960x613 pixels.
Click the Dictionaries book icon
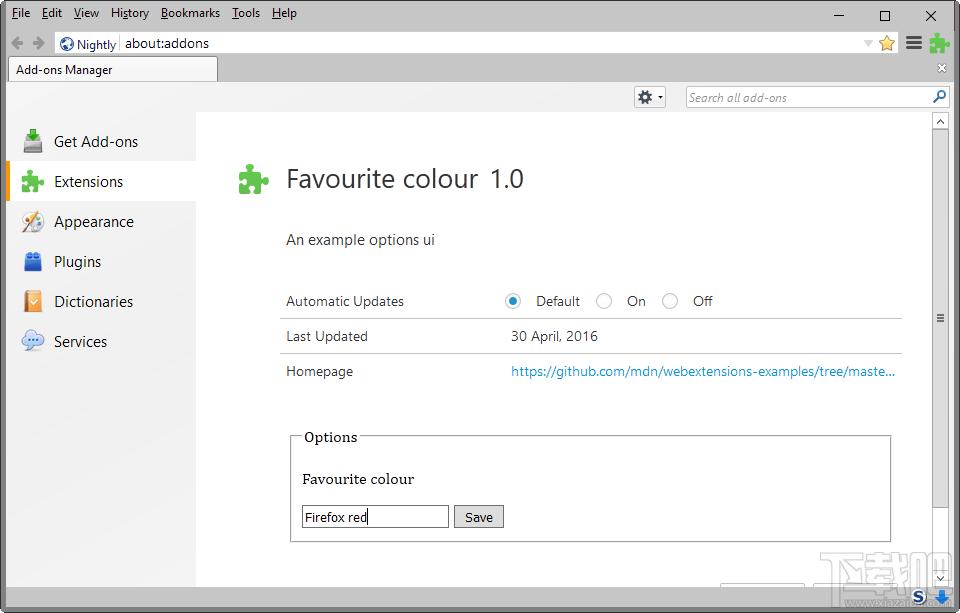coord(33,301)
